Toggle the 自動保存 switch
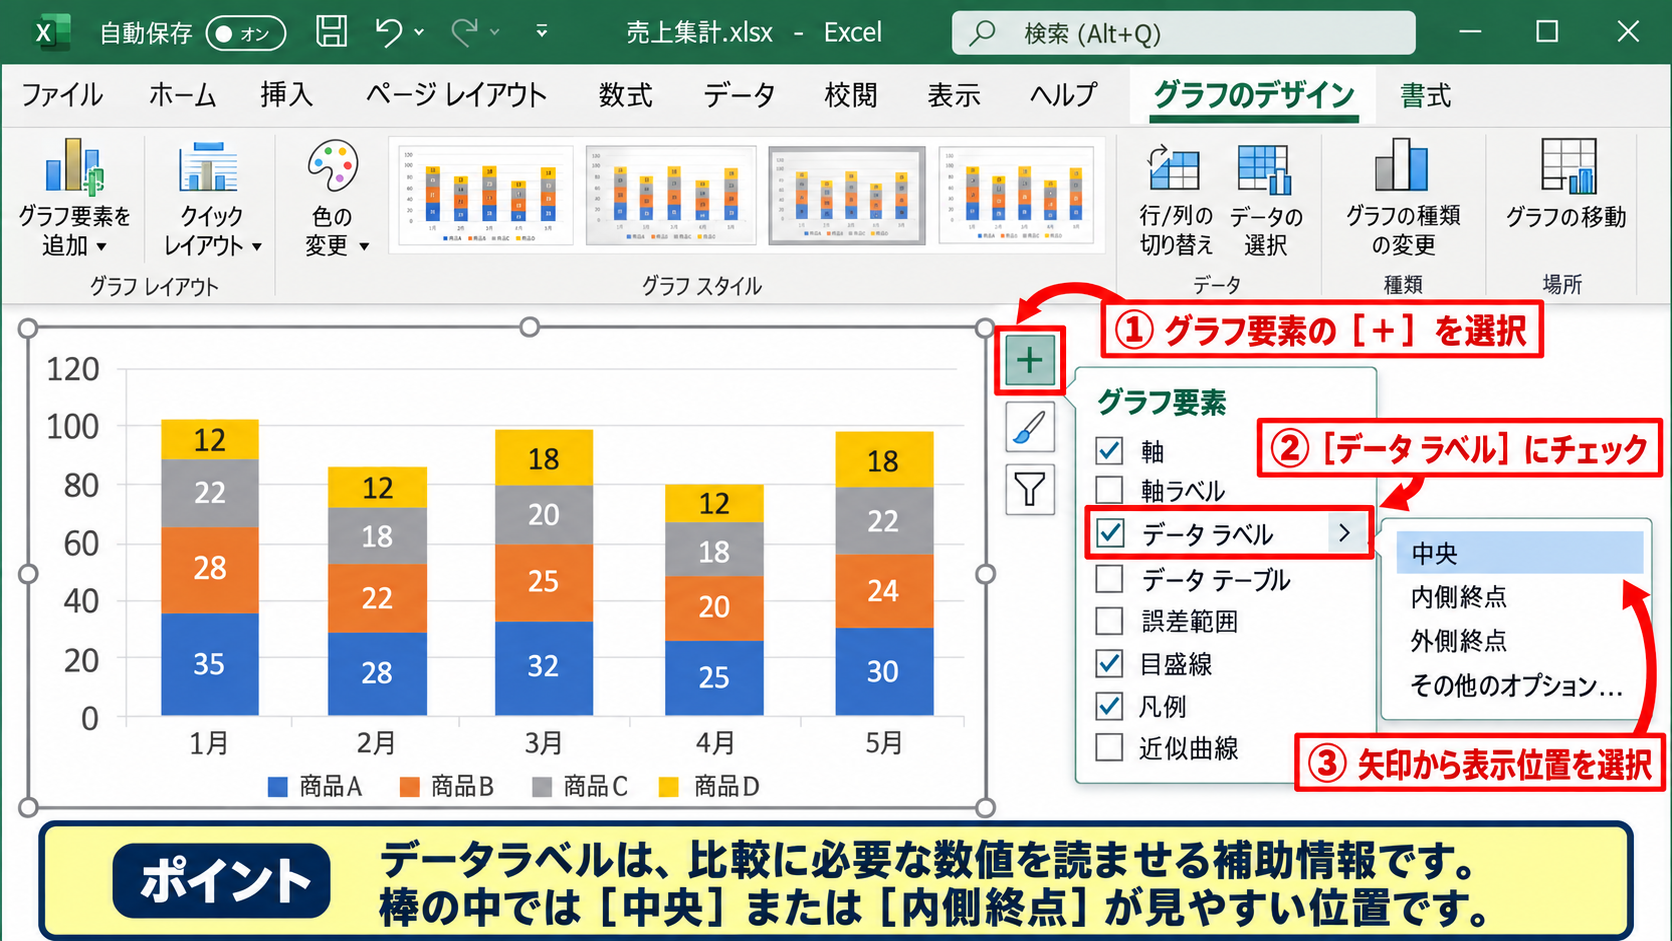Viewport: 1672px width, 941px height. click(245, 33)
